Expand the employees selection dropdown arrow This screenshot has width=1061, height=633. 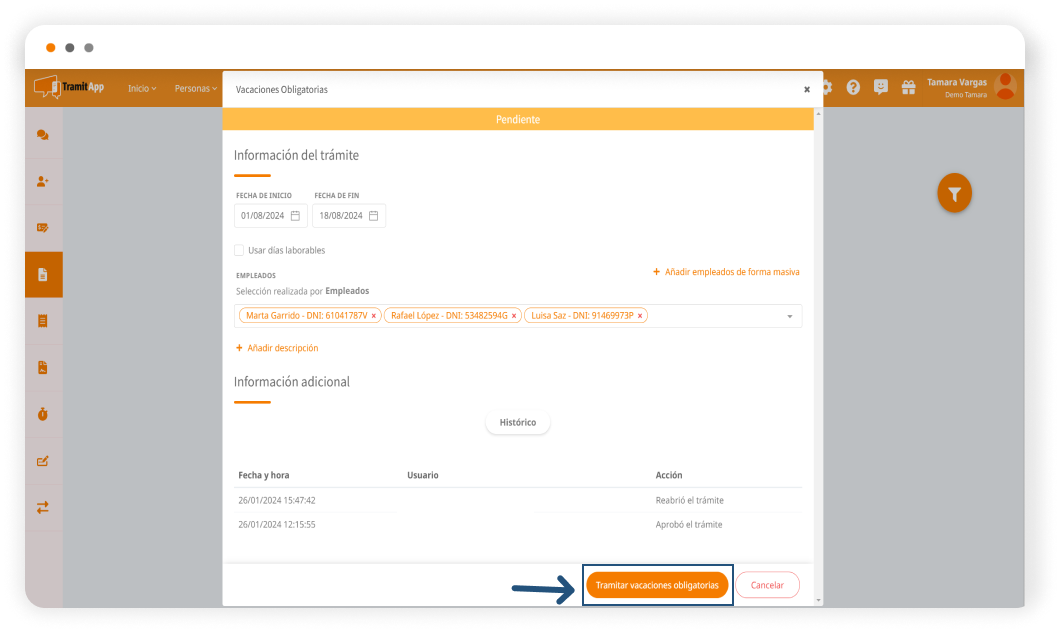click(789, 317)
